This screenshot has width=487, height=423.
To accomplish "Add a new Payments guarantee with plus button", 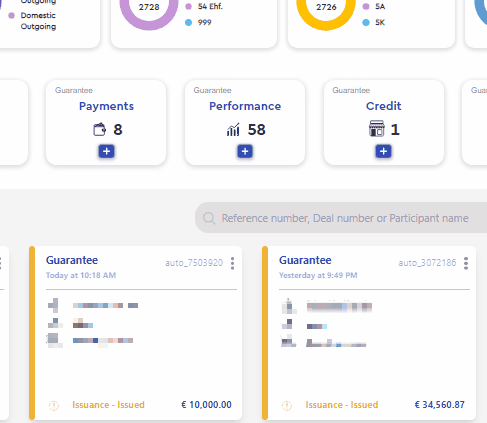I will (x=106, y=151).
